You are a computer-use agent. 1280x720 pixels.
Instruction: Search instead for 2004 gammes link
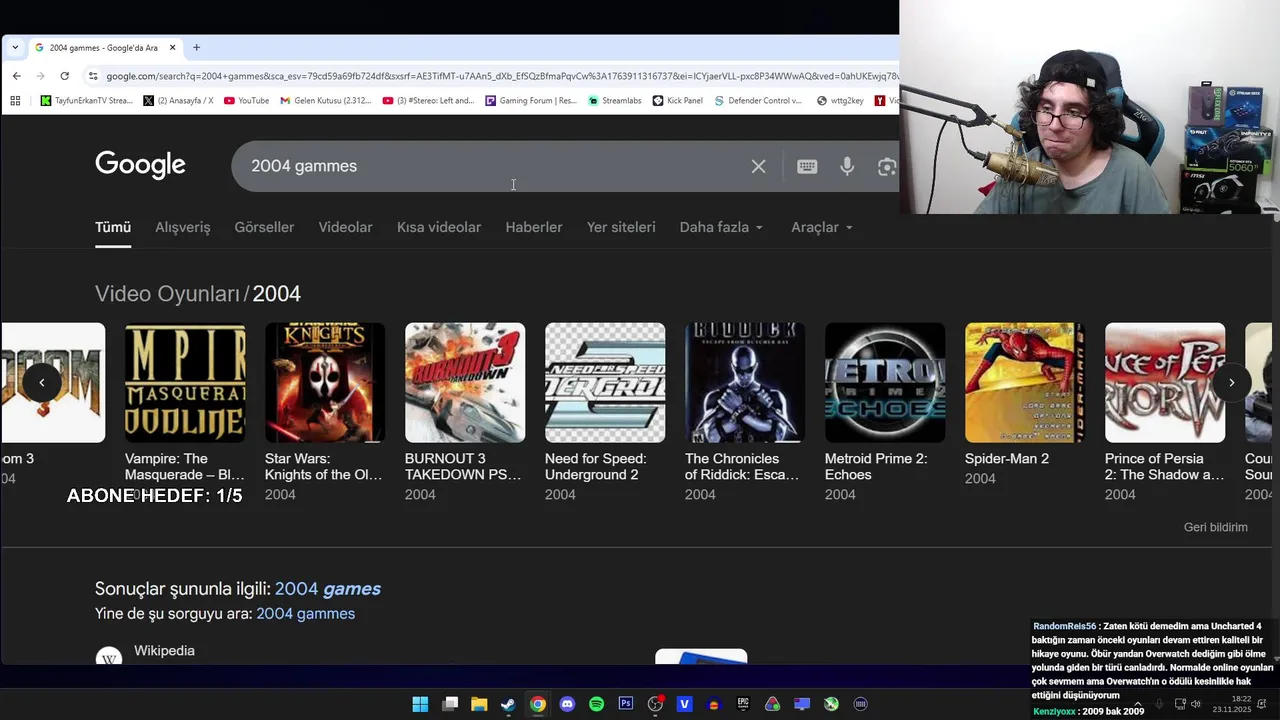pyautogui.click(x=305, y=613)
